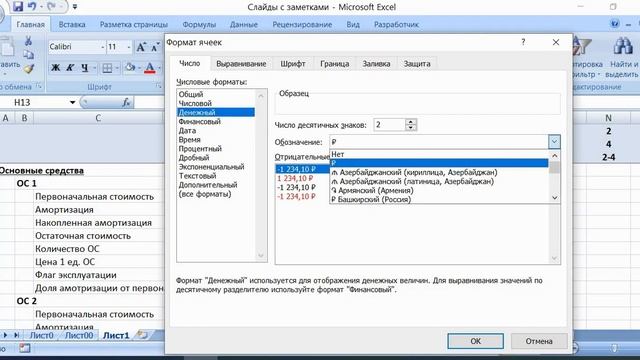Image resolution: width=640 pixels, height=360 pixels.
Task: Select red 1 234,10 ₽ negative format
Action: pyautogui.click(x=295, y=178)
